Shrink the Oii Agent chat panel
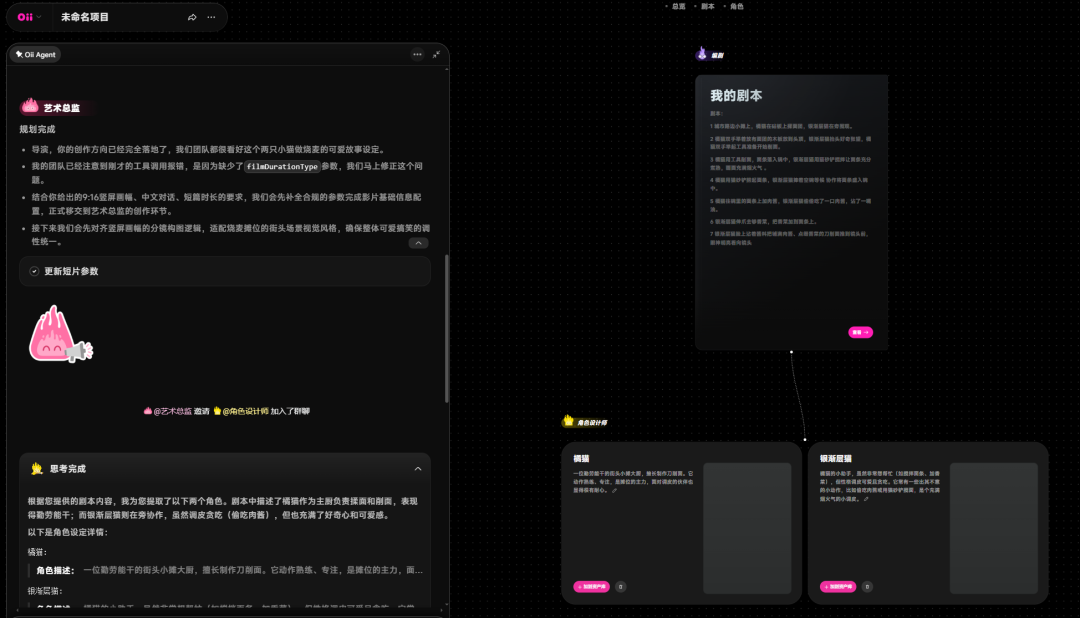 (436, 54)
